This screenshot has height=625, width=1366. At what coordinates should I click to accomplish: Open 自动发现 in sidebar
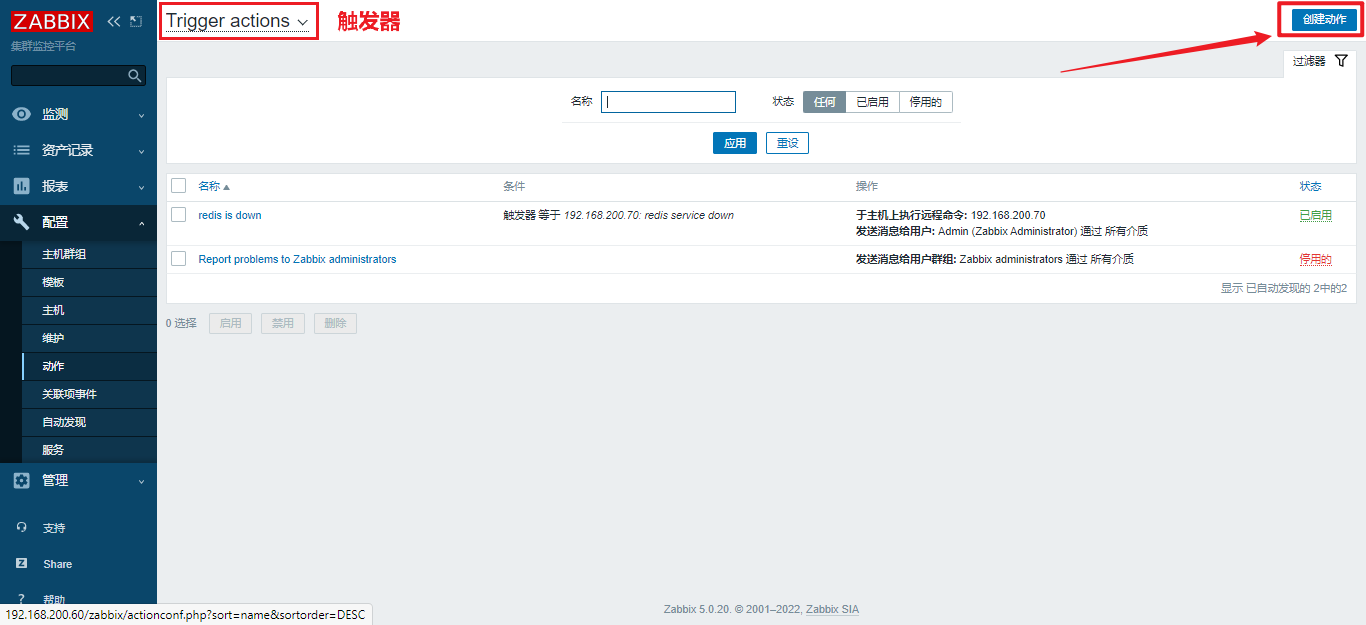[x=89, y=422]
